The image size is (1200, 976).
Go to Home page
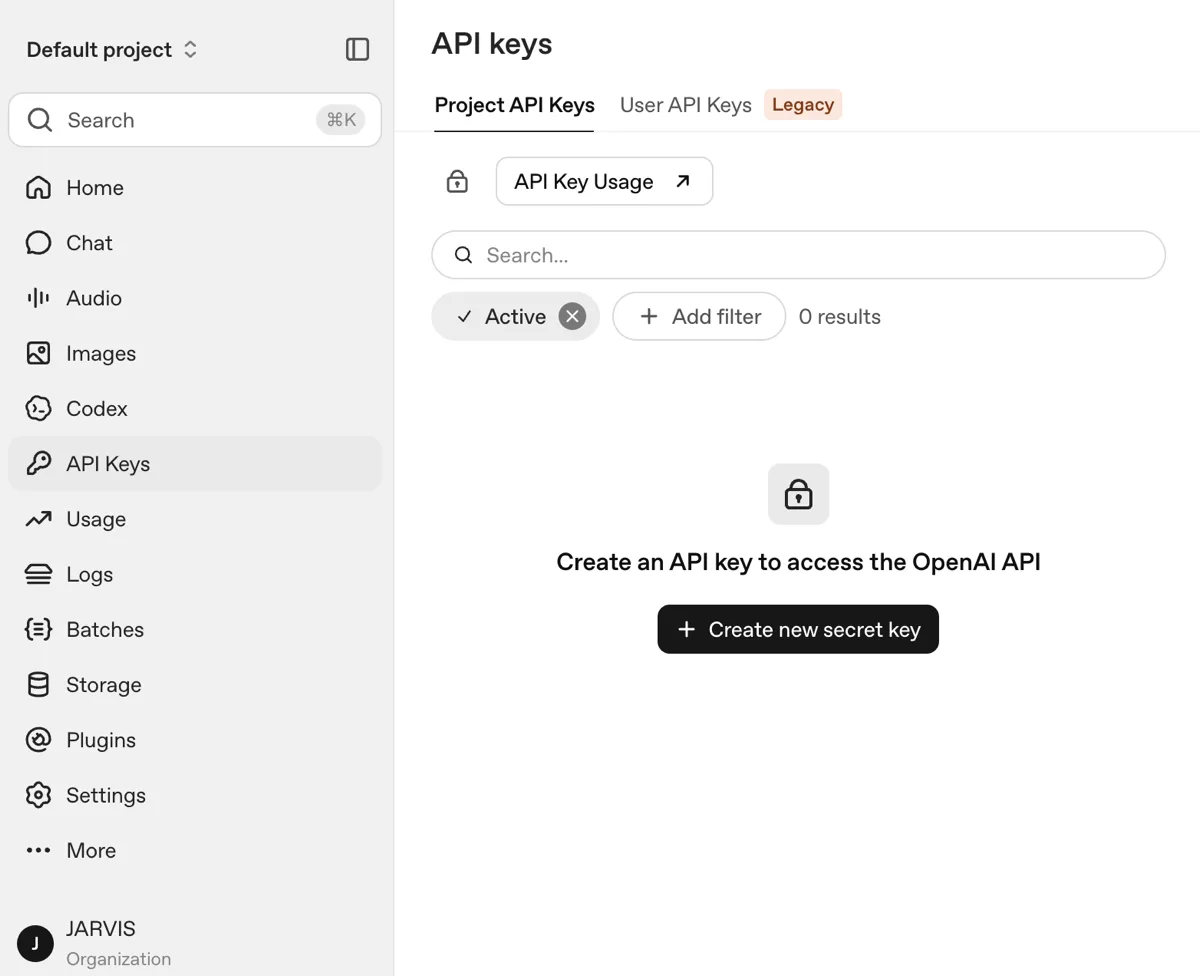tap(195, 188)
